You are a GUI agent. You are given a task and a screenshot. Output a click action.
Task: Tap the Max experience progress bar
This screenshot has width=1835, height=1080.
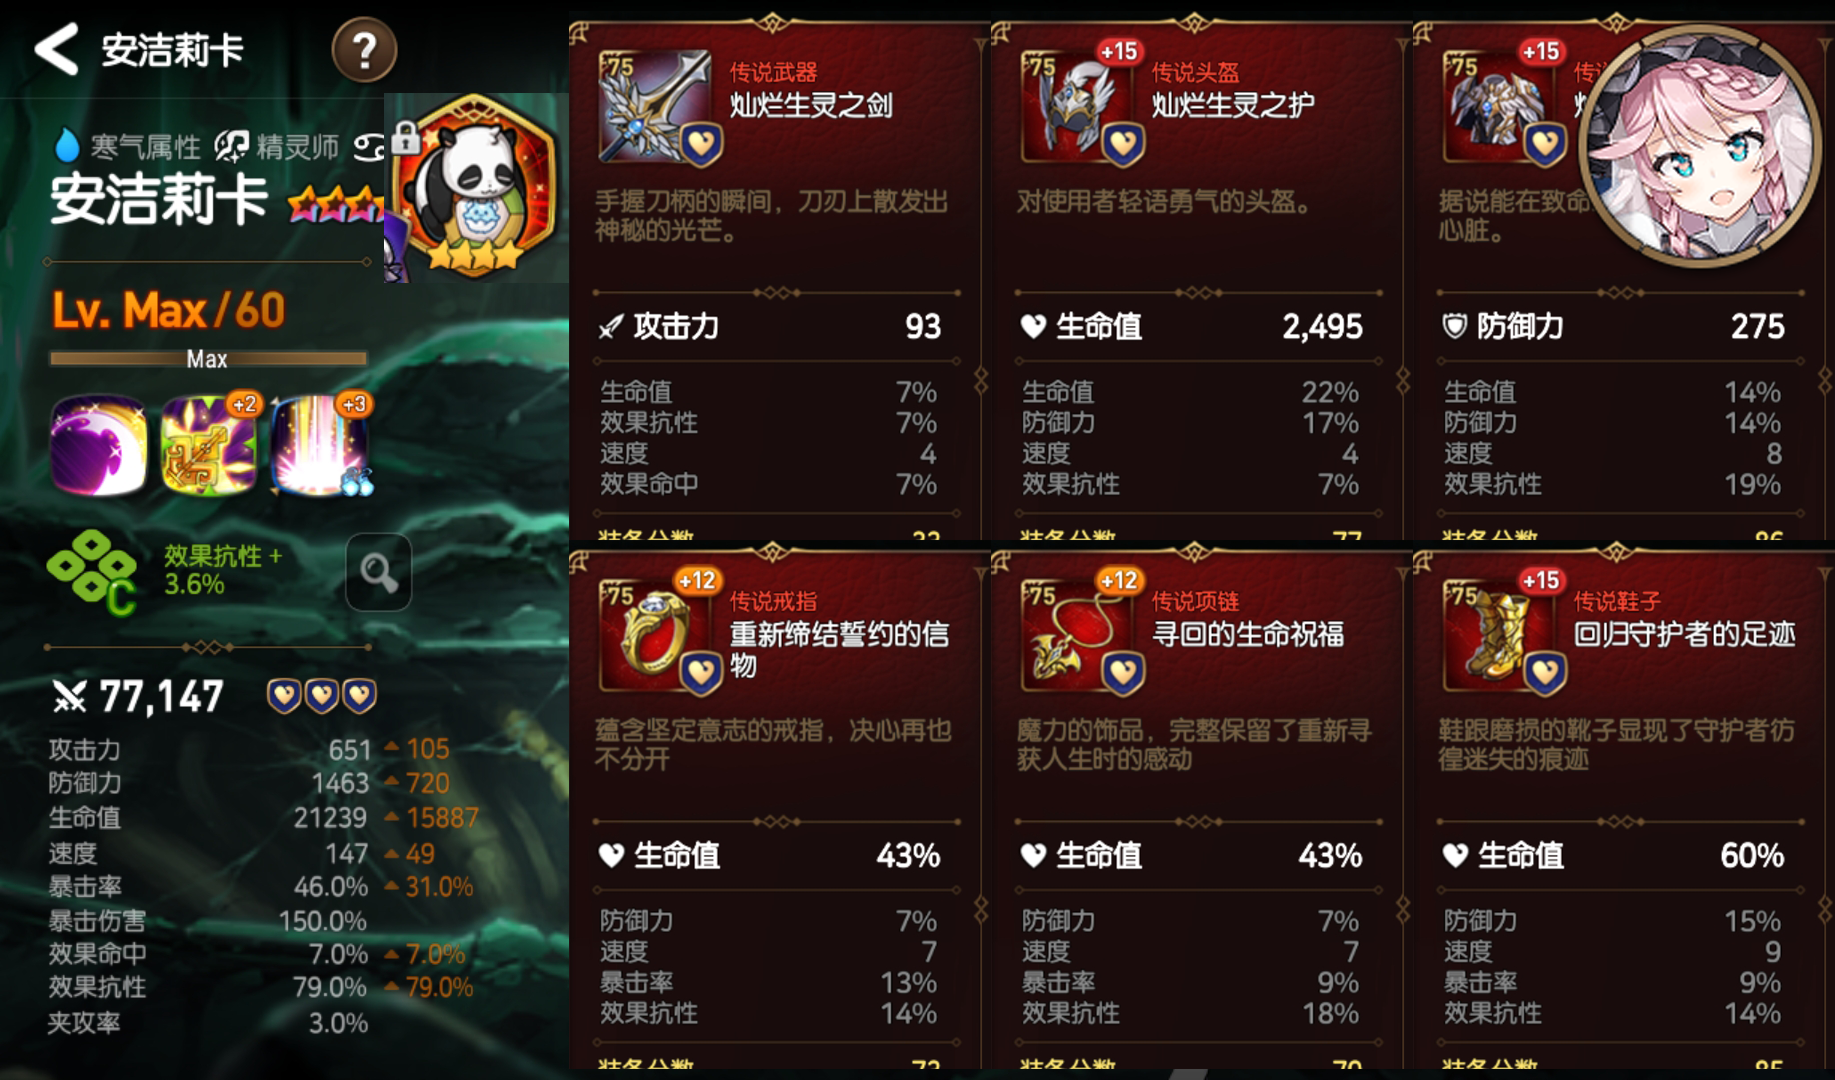tap(208, 358)
